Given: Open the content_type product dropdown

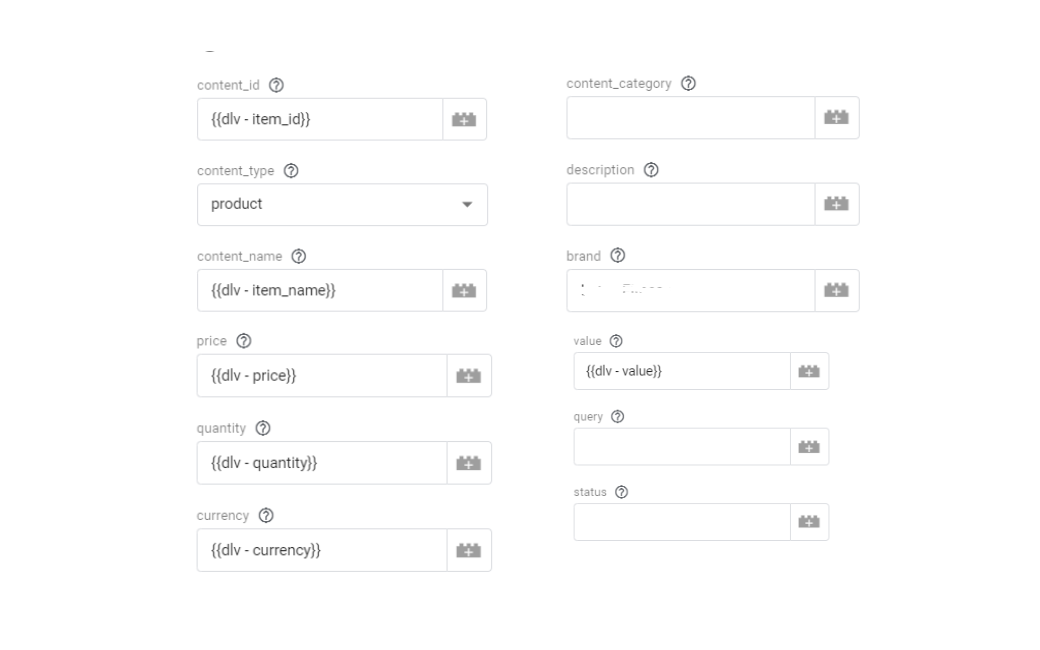Looking at the screenshot, I should [x=342, y=204].
